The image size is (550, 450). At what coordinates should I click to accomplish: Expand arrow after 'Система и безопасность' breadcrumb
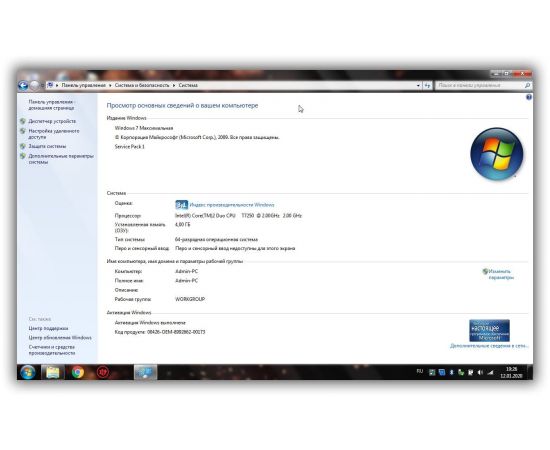click(174, 85)
